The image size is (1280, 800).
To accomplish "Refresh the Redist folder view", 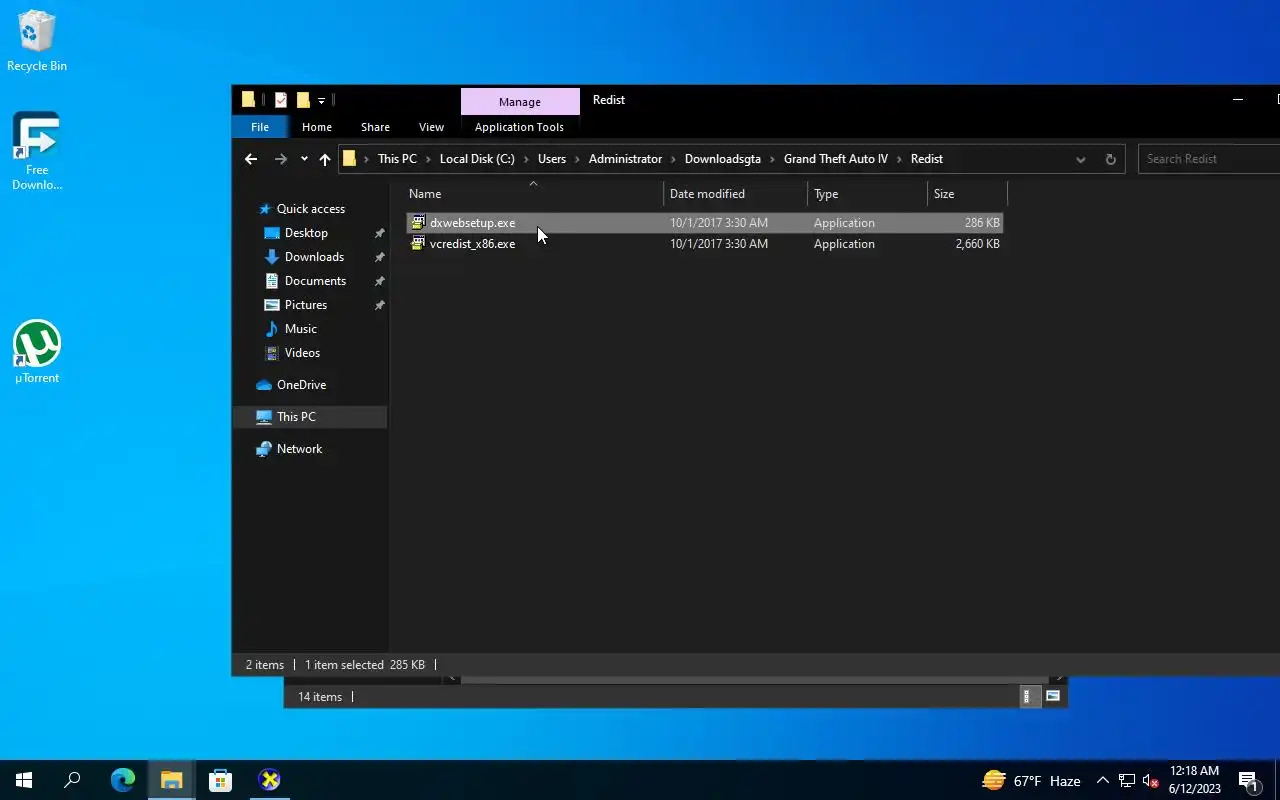I will 1110,159.
